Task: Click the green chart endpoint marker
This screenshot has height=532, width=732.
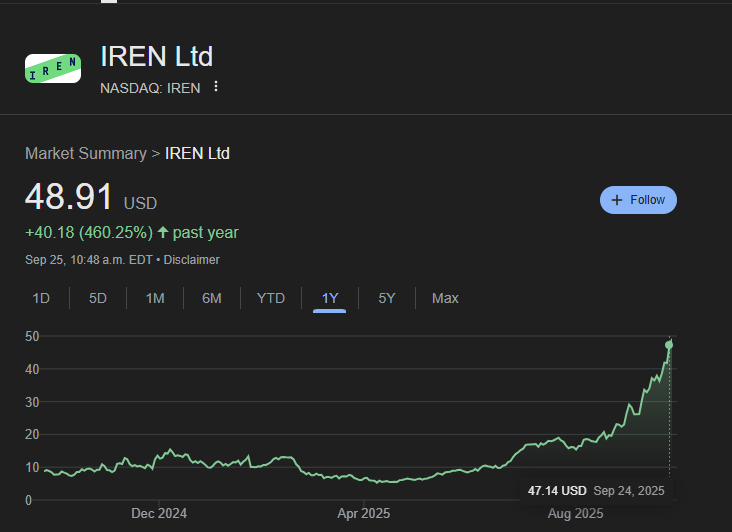Action: coord(669,345)
